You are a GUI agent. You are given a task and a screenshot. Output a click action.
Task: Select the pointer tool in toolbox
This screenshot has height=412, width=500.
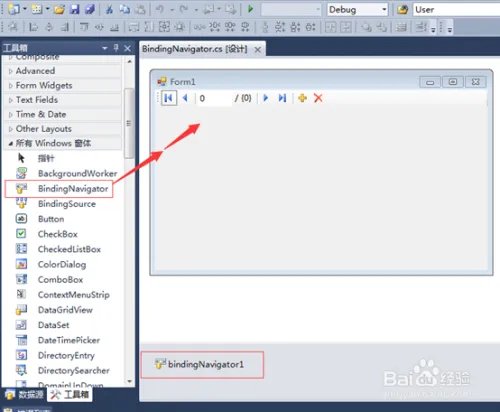[46, 158]
